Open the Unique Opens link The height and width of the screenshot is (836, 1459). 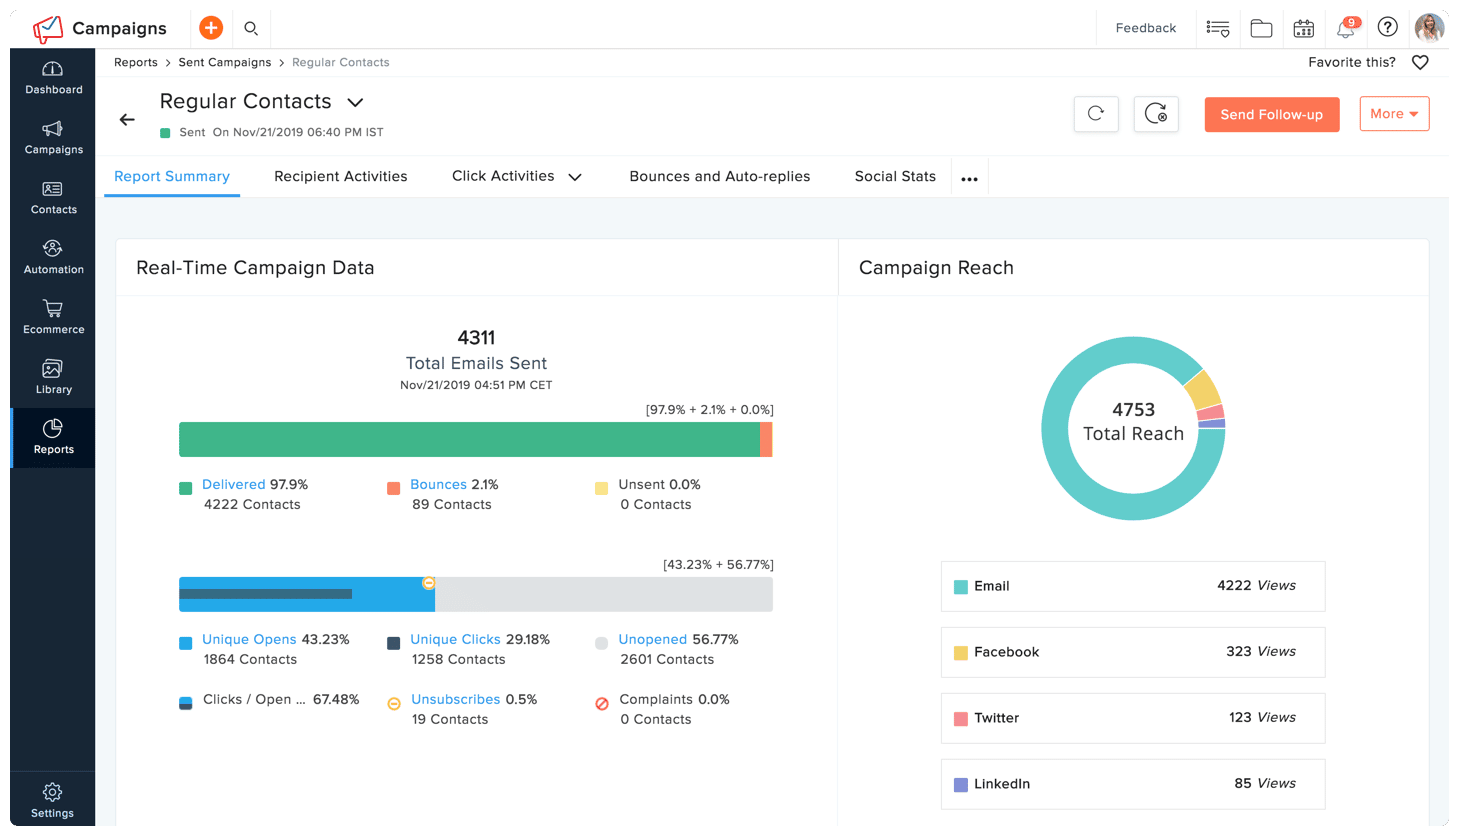(x=249, y=639)
